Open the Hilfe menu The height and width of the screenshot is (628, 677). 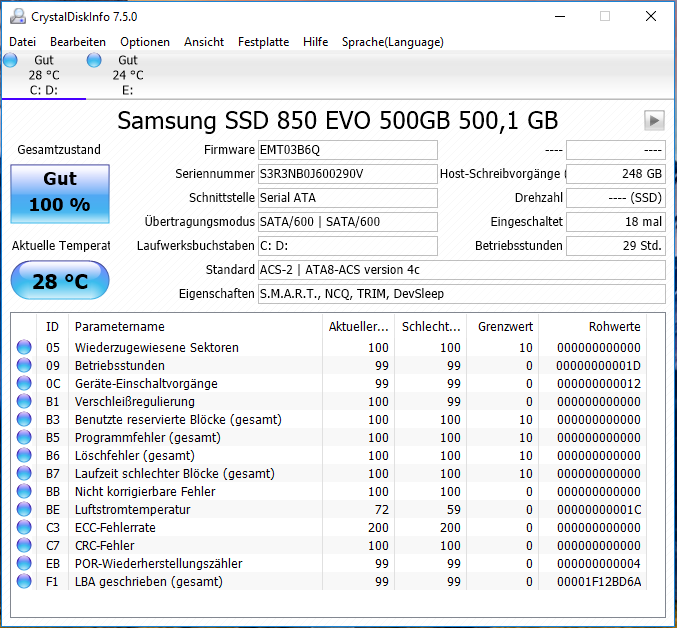pos(315,42)
